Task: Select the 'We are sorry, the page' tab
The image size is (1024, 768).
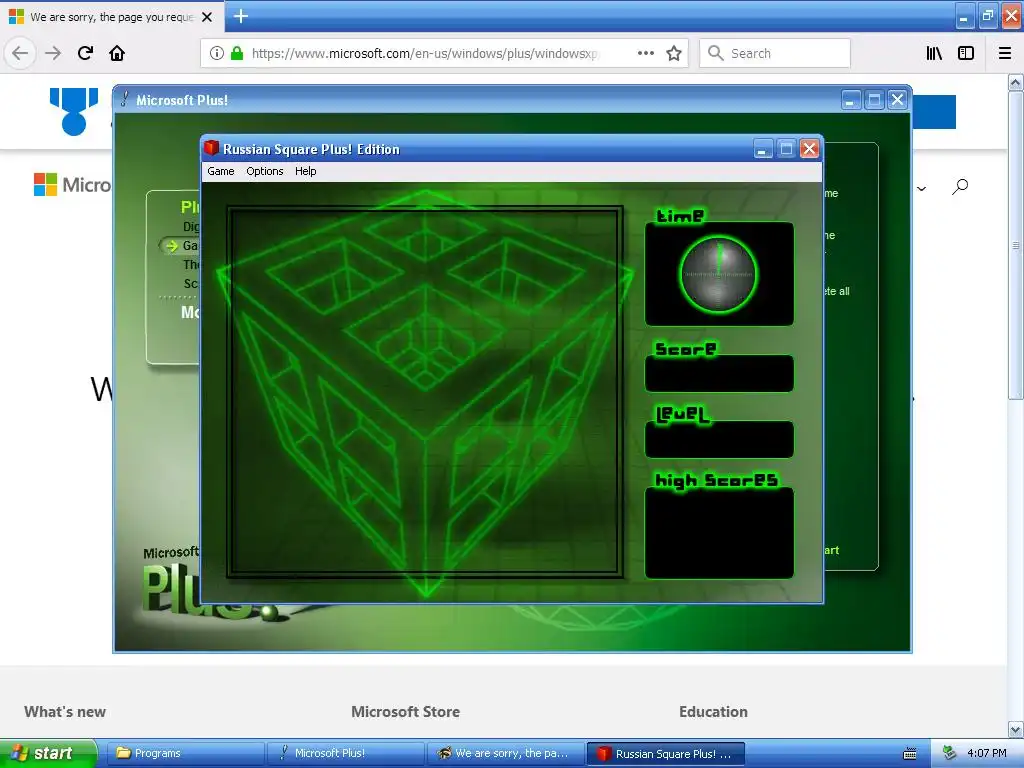Action: pos(111,17)
